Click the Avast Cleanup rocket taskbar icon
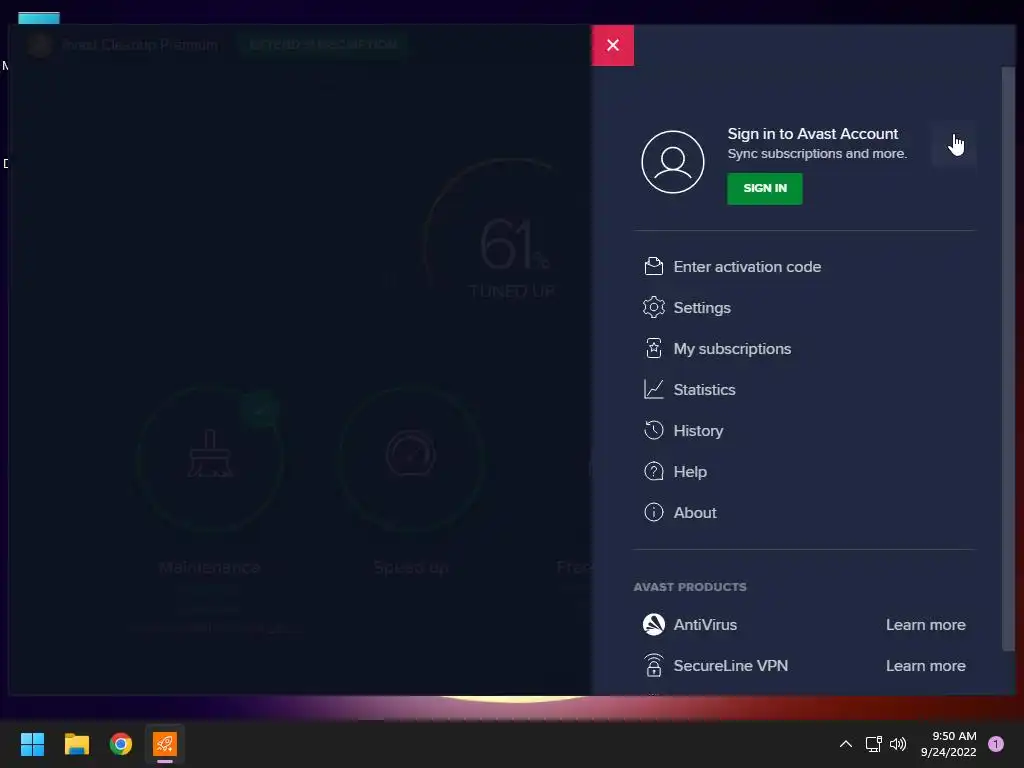Screen dimensions: 1024x768 coord(165,744)
